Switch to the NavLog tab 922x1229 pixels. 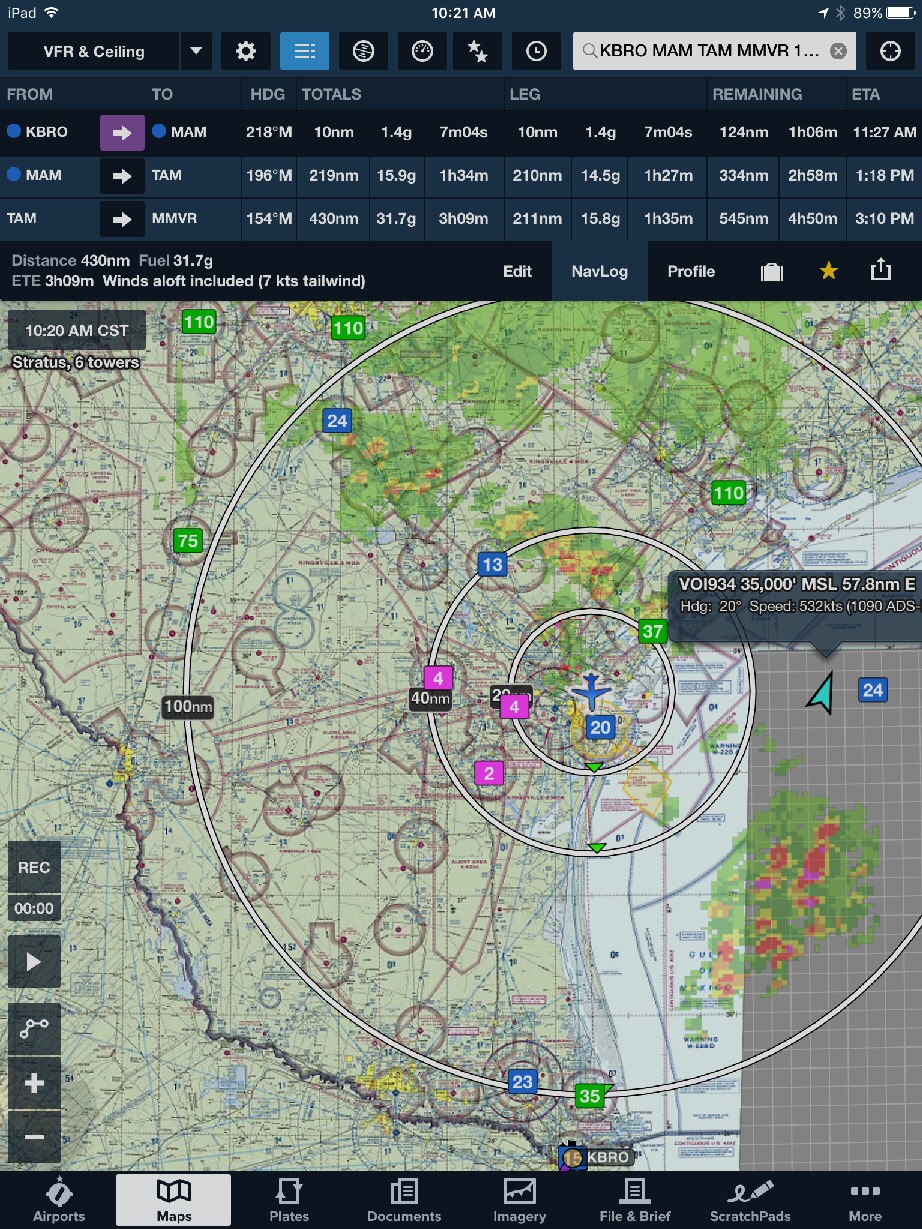(x=598, y=271)
